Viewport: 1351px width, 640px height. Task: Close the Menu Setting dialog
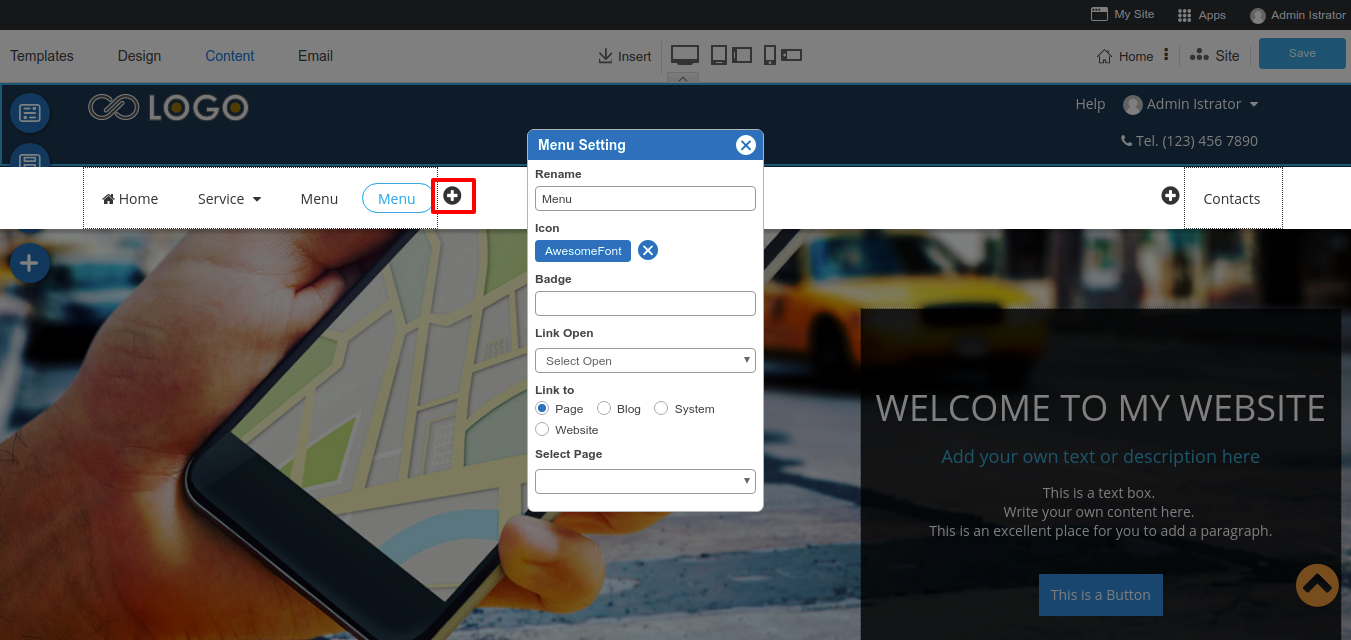pyautogui.click(x=746, y=145)
